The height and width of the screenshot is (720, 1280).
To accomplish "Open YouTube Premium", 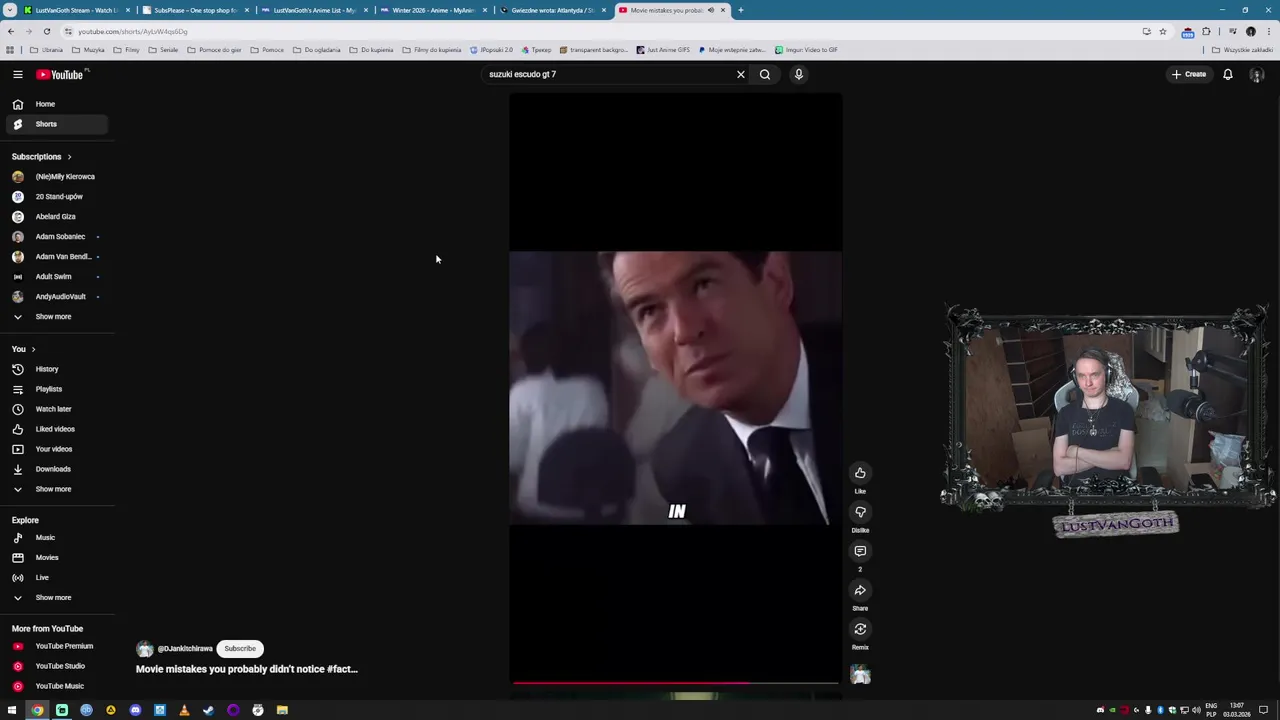I will click(58, 646).
